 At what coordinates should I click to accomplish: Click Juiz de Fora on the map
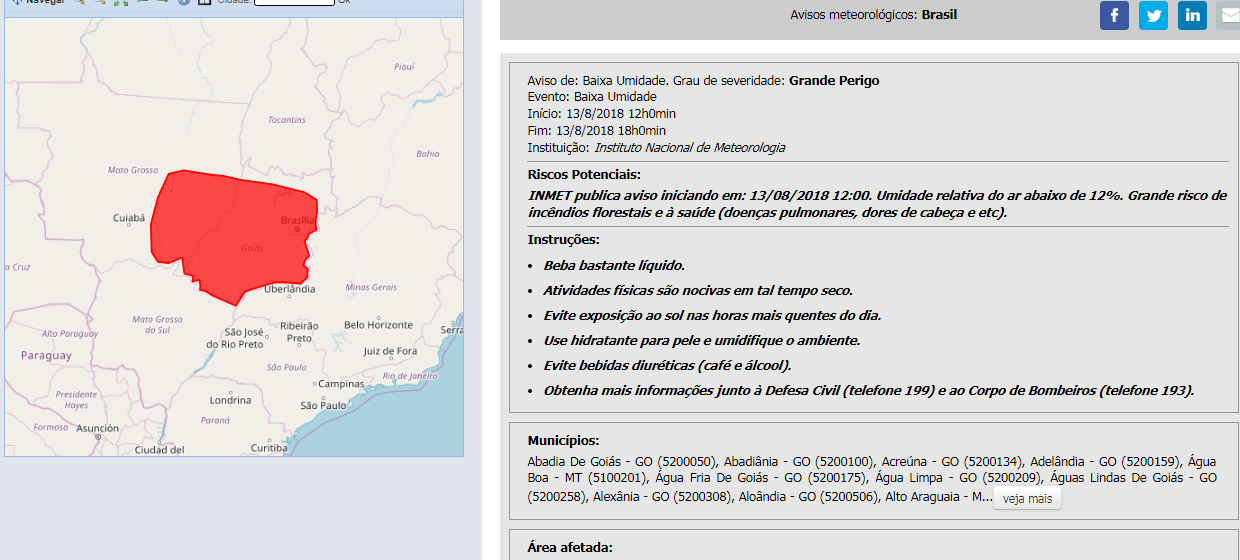[x=390, y=351]
